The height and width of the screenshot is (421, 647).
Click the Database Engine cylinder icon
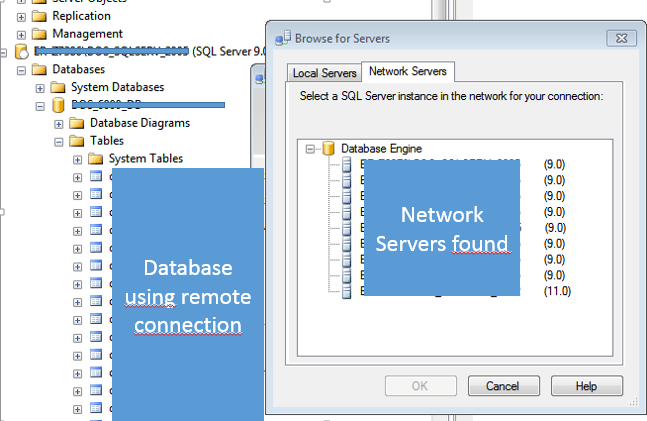click(x=328, y=148)
